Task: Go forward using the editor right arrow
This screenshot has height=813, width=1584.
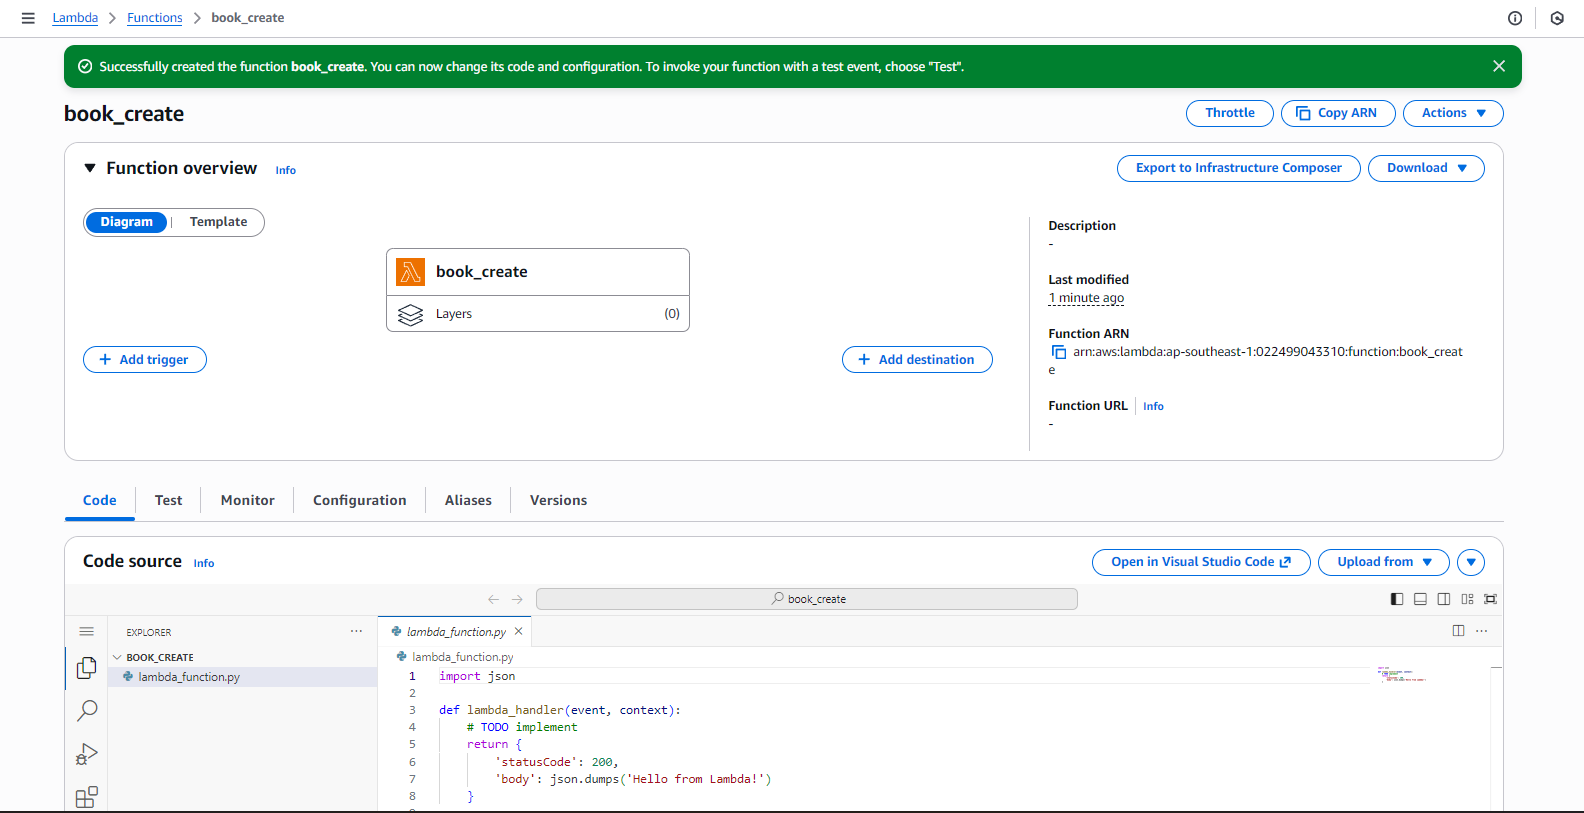Action: 517,599
